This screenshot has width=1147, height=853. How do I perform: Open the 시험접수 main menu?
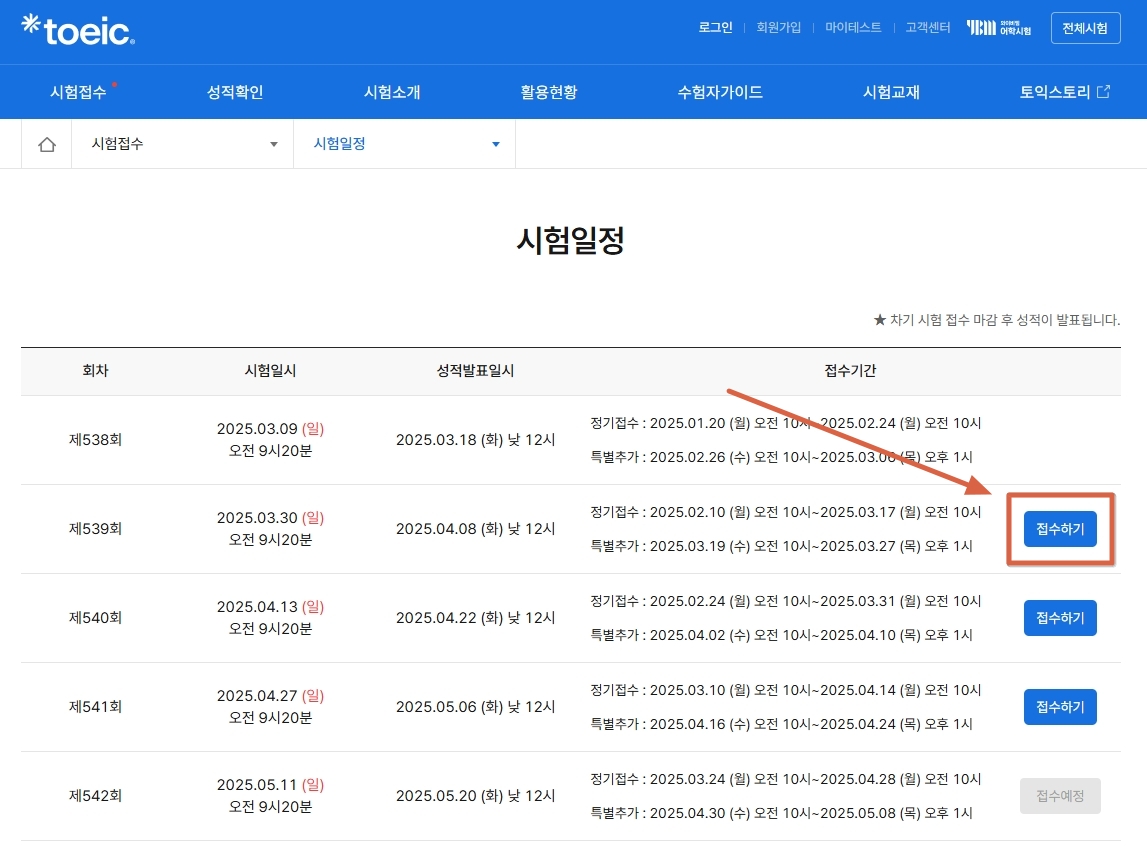coord(78,92)
